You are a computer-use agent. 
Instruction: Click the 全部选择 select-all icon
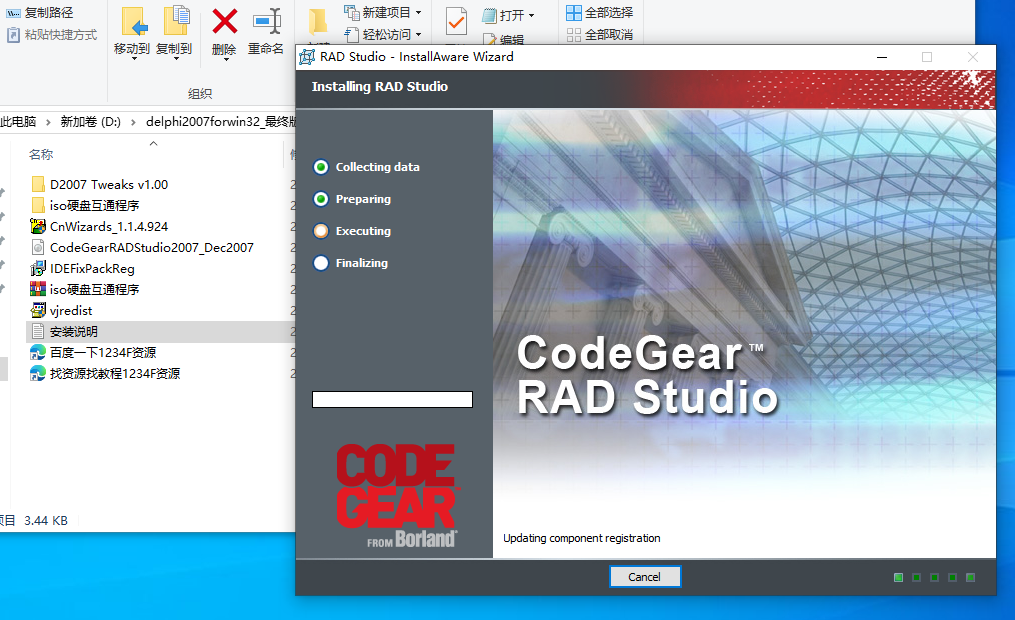pos(574,13)
